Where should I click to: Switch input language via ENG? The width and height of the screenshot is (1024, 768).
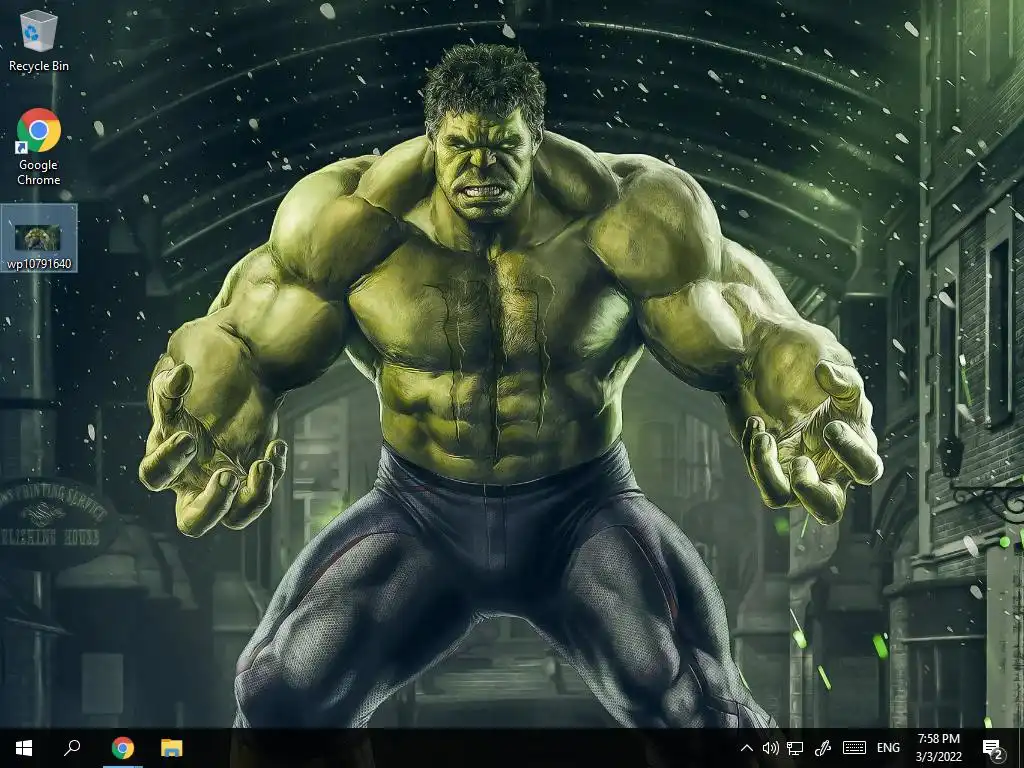click(888, 748)
